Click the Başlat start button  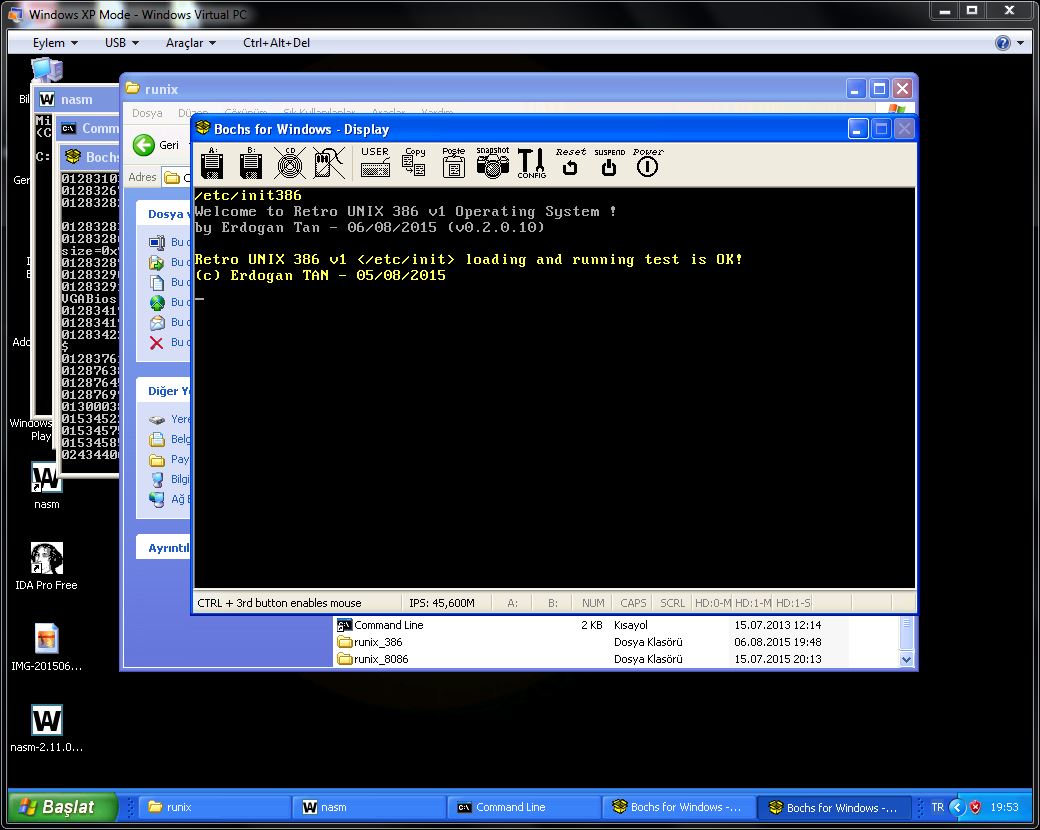[62, 807]
